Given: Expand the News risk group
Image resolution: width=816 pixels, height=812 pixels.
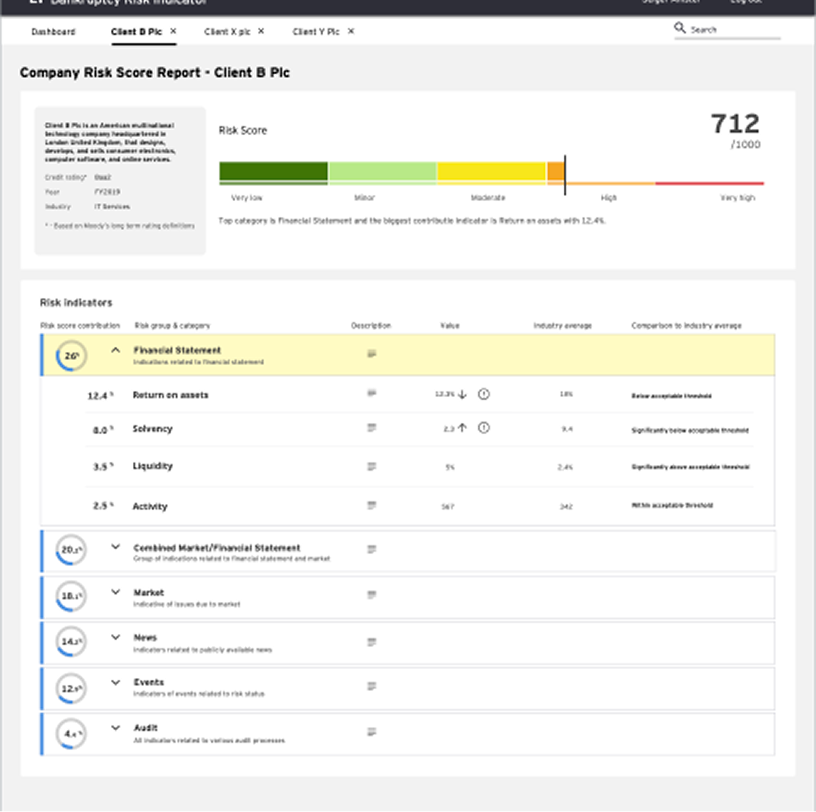Looking at the screenshot, I should point(116,637).
